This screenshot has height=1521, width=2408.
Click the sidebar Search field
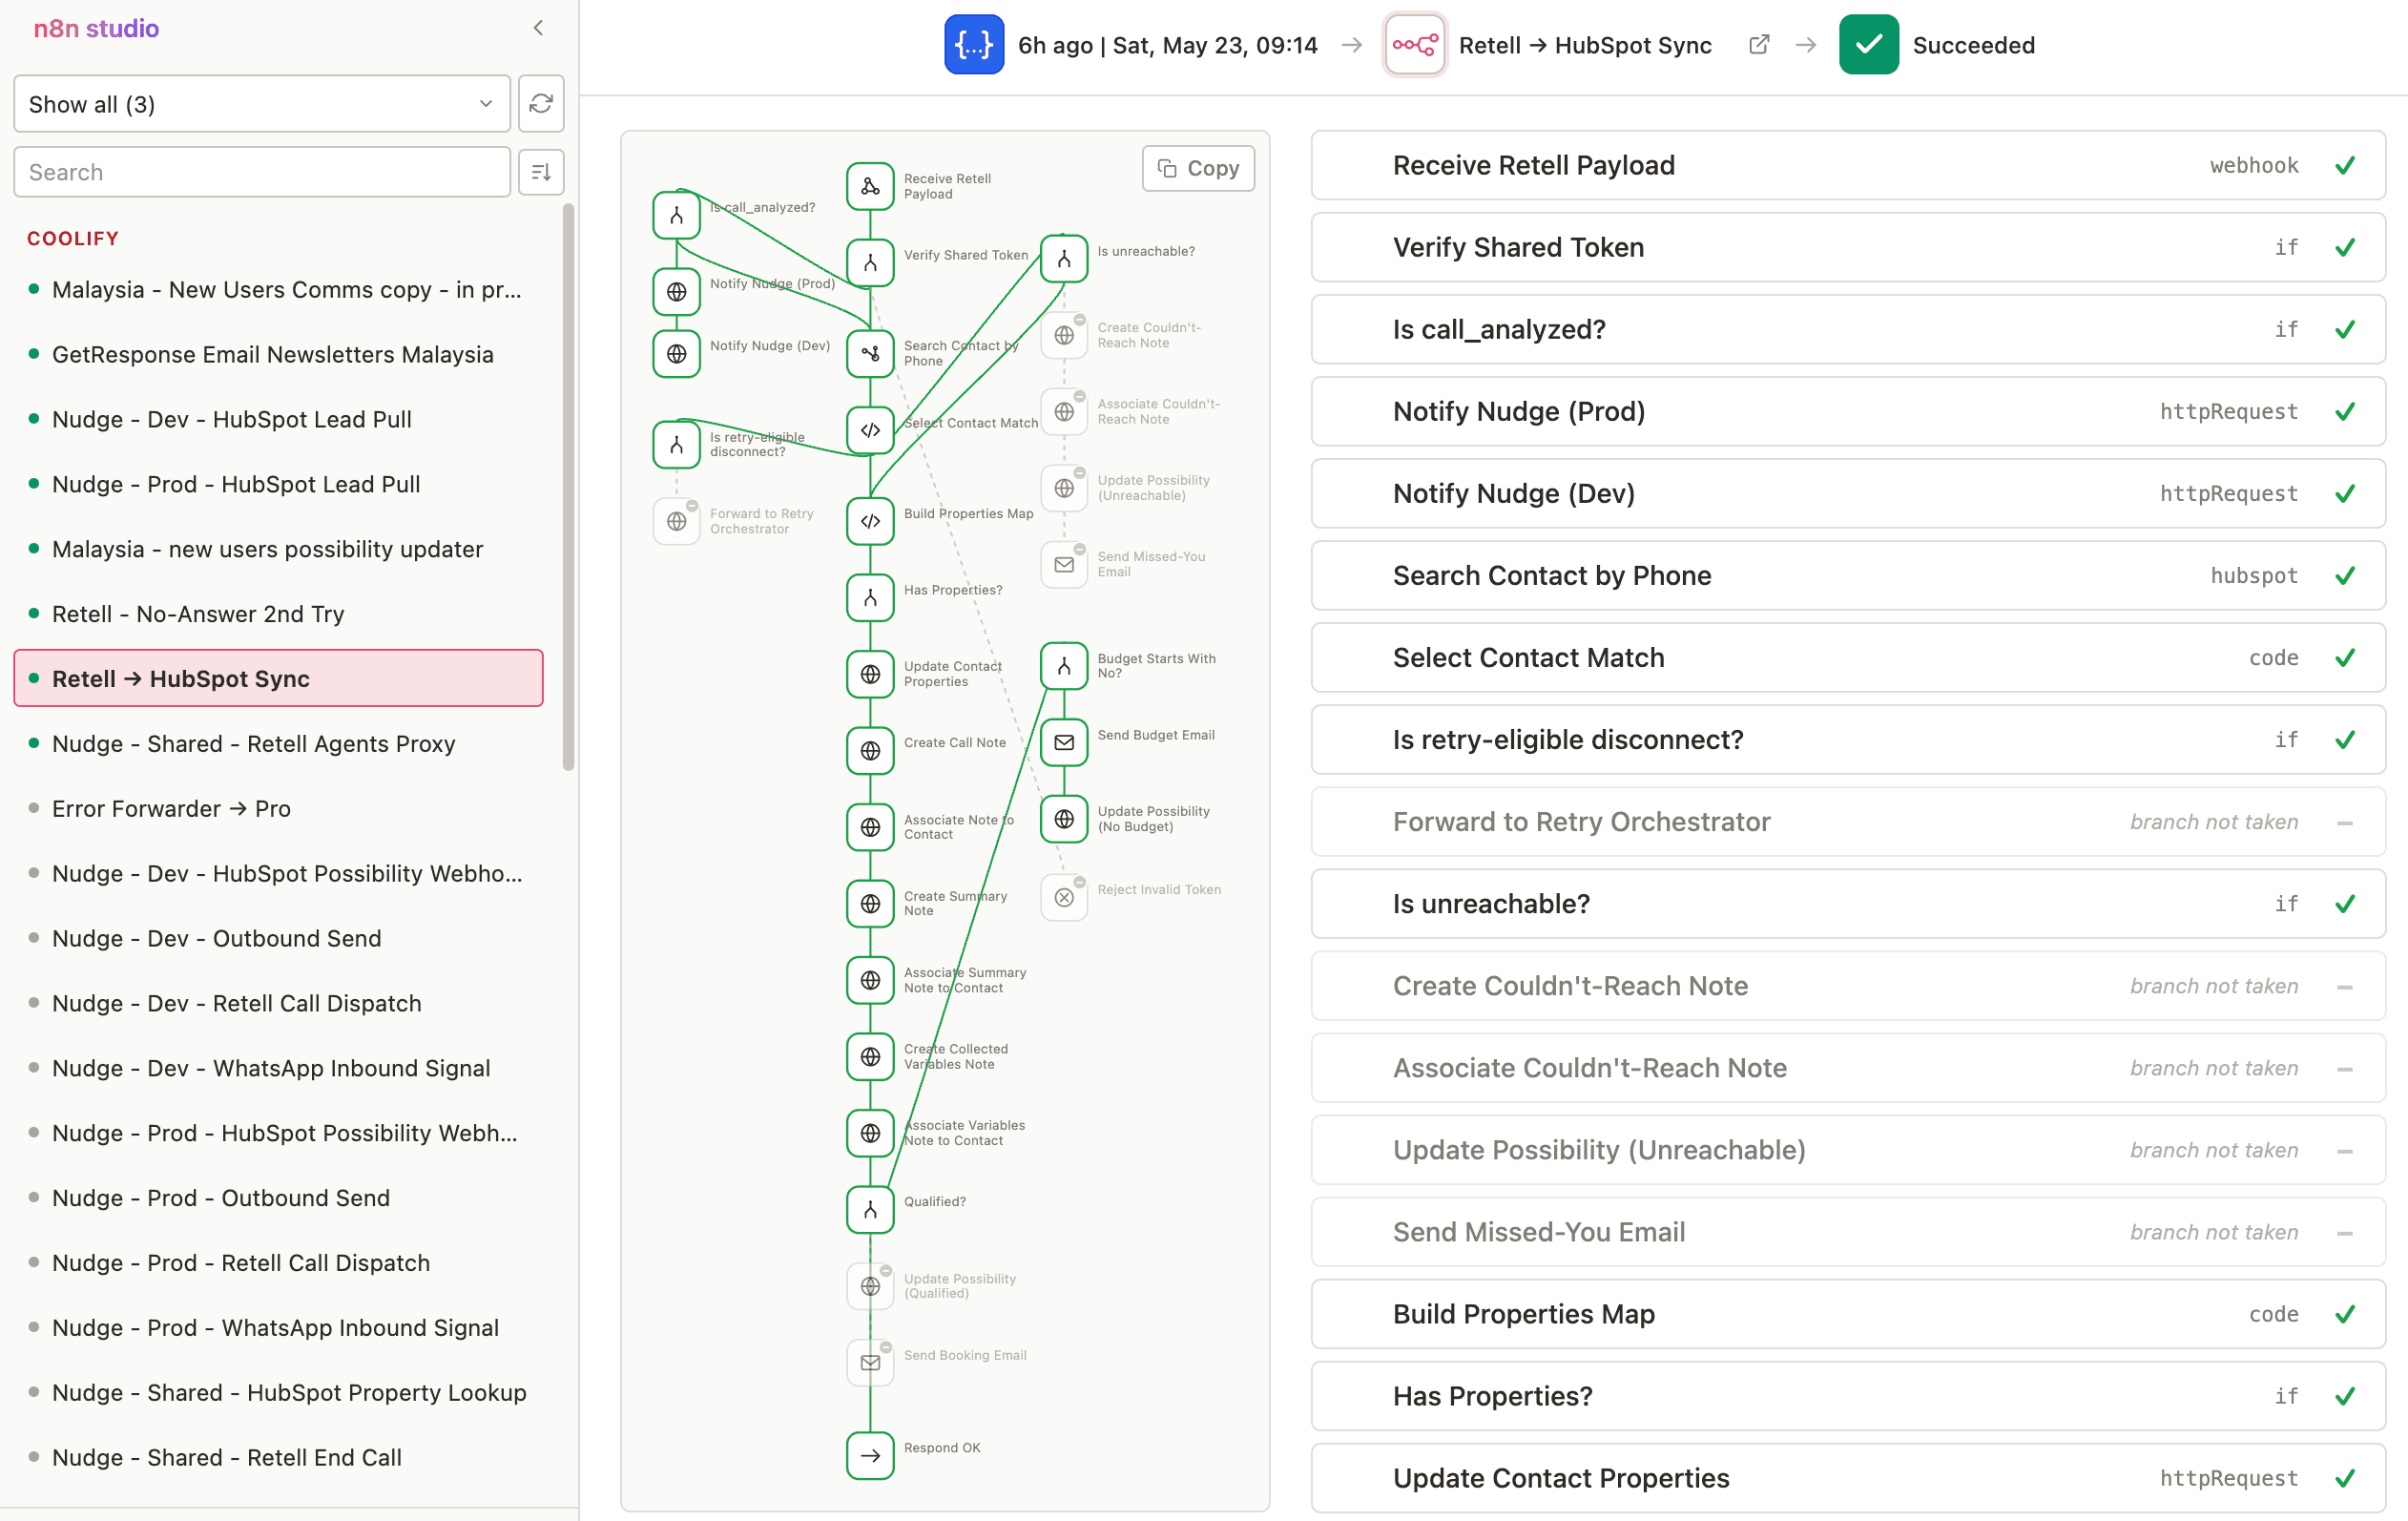[x=262, y=172]
